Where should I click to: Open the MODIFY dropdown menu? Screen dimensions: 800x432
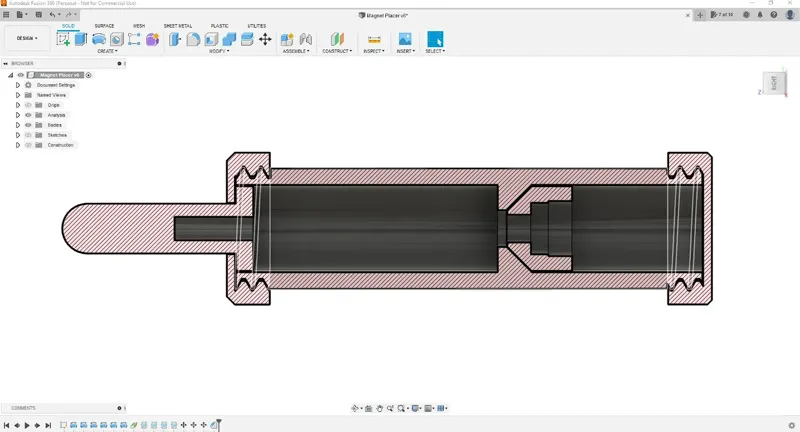[219, 51]
